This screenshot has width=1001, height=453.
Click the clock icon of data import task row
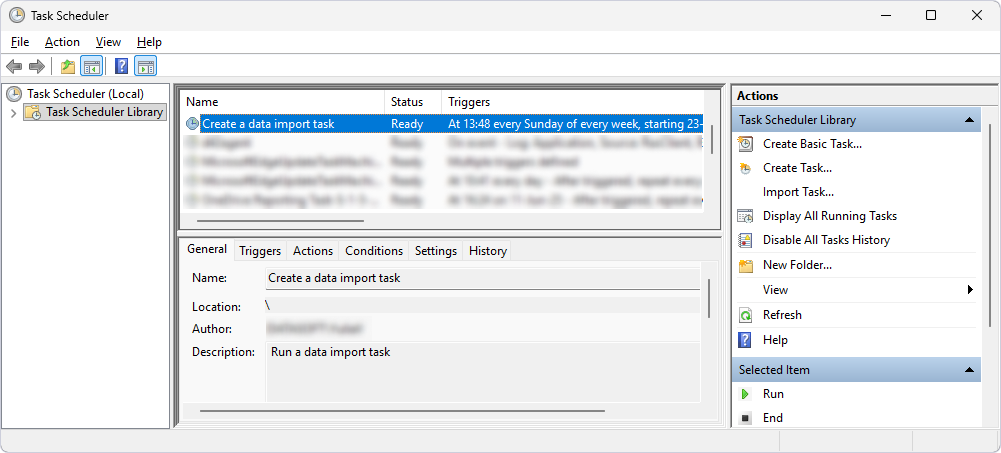pyautogui.click(x=192, y=124)
